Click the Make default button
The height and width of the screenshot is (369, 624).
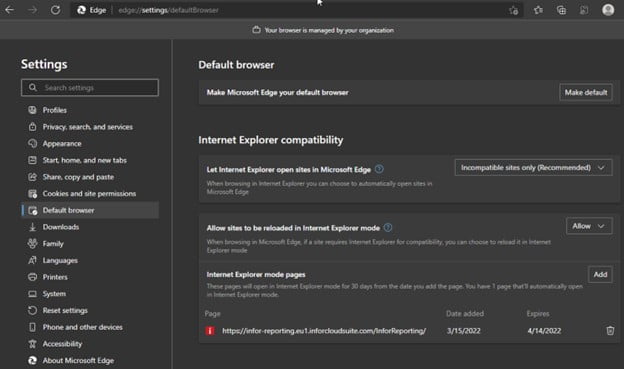click(x=585, y=92)
